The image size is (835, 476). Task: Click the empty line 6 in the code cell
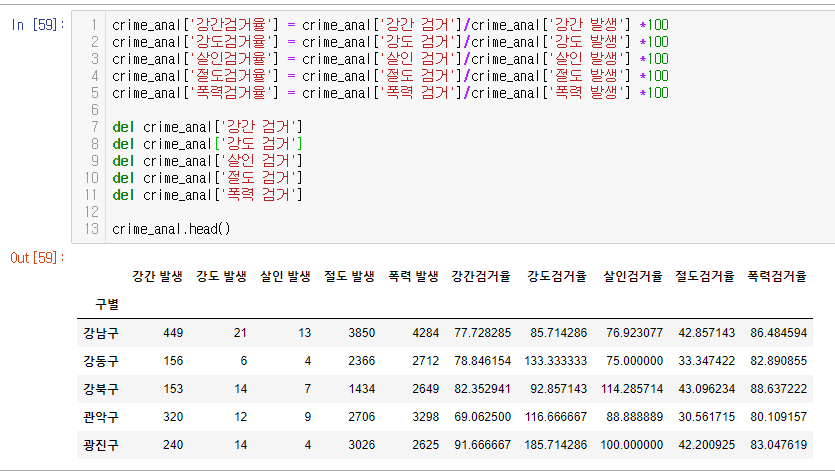tap(300, 110)
